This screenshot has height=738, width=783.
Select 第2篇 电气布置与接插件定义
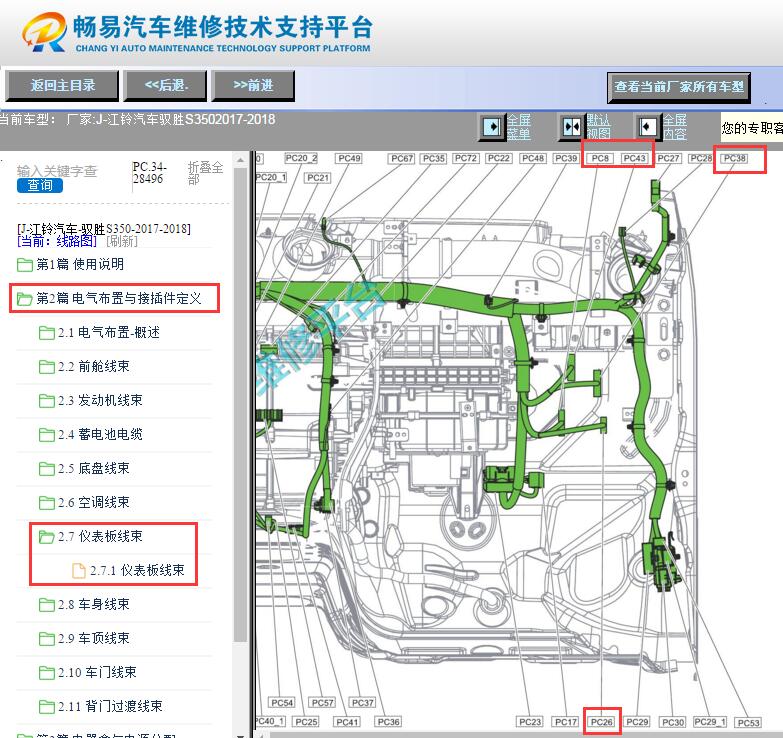click(119, 298)
